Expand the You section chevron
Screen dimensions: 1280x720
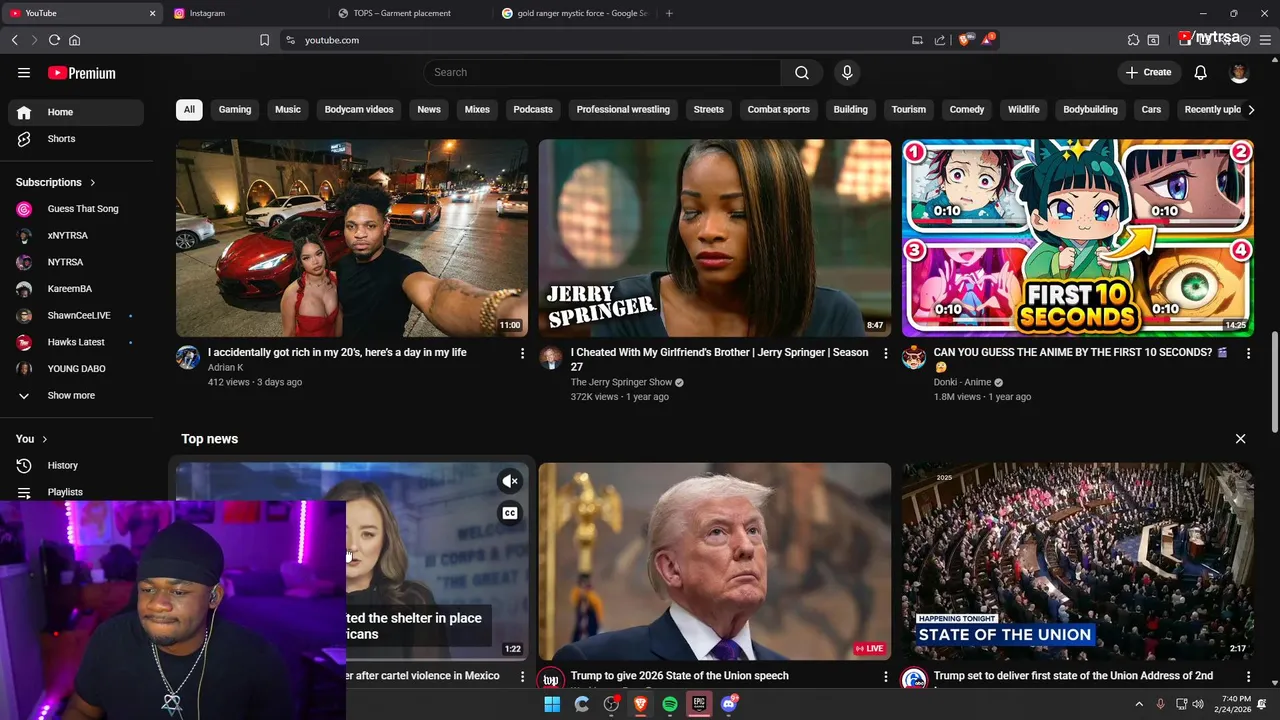[x=45, y=439]
